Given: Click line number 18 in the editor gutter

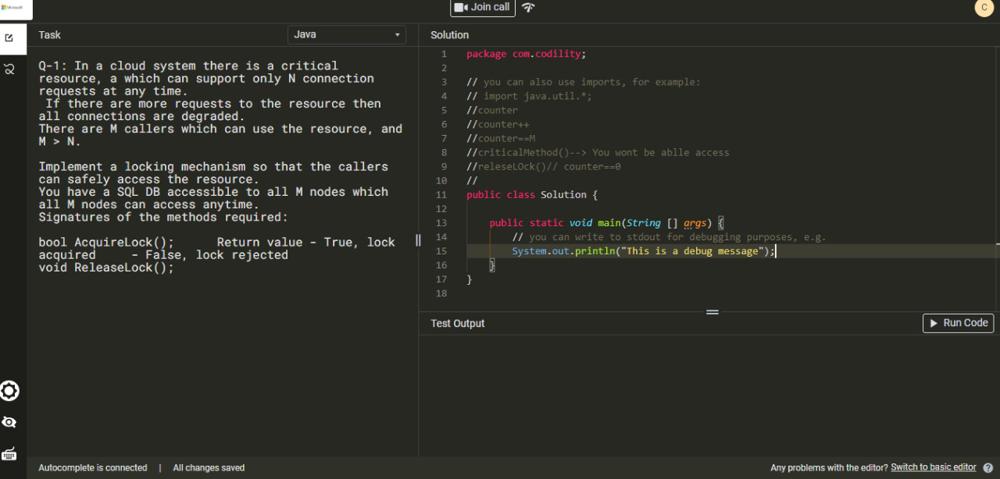Looking at the screenshot, I should click(x=441, y=293).
